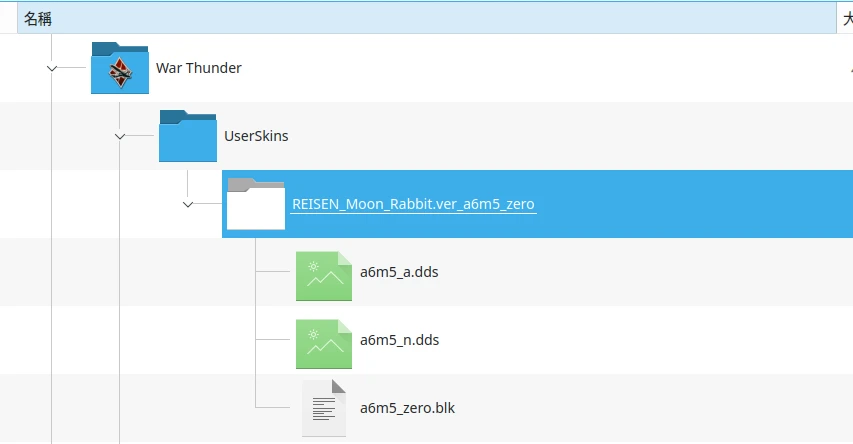Click the a6m5_n.dds image file icon
The height and width of the screenshot is (444, 853).
pos(324,344)
